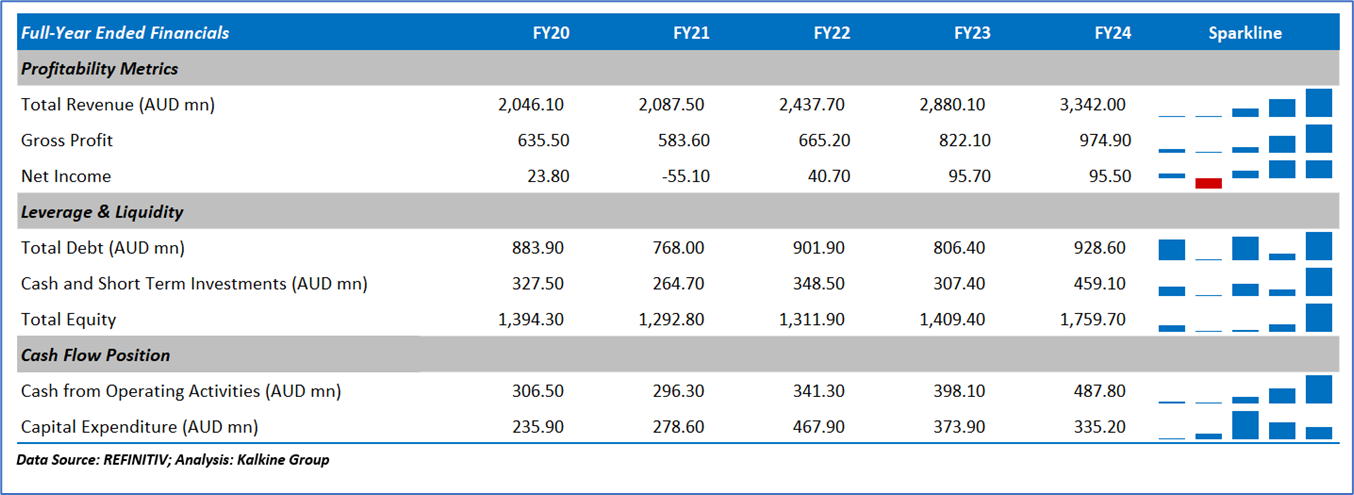Screen dimensions: 1354x495
Task: Click the negative FY21 Net Income value
Action: pyautogui.click(x=687, y=176)
